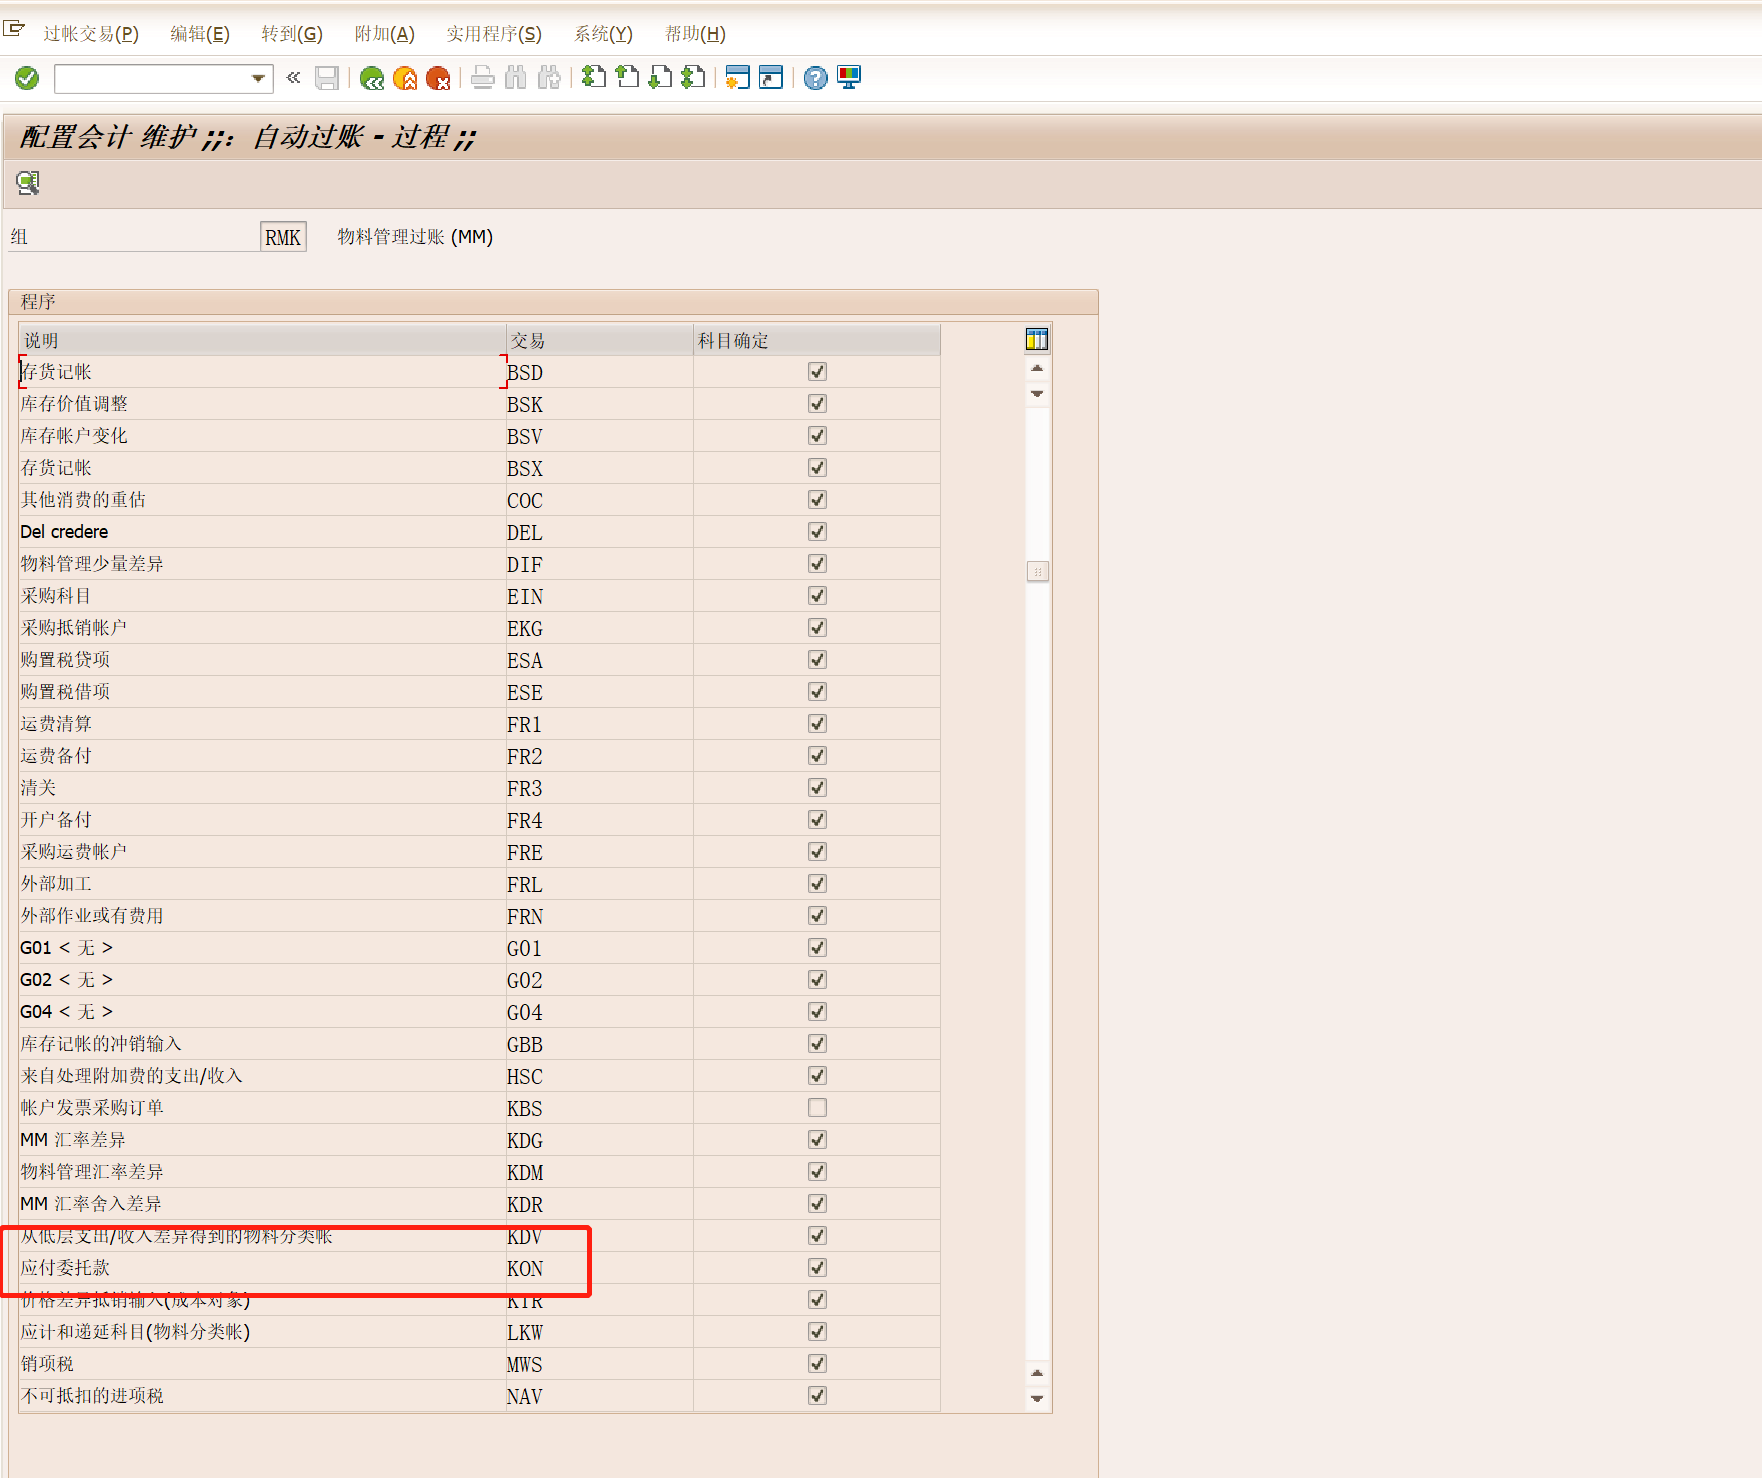
Task: Collapse the command field with double chevron
Action: click(293, 77)
